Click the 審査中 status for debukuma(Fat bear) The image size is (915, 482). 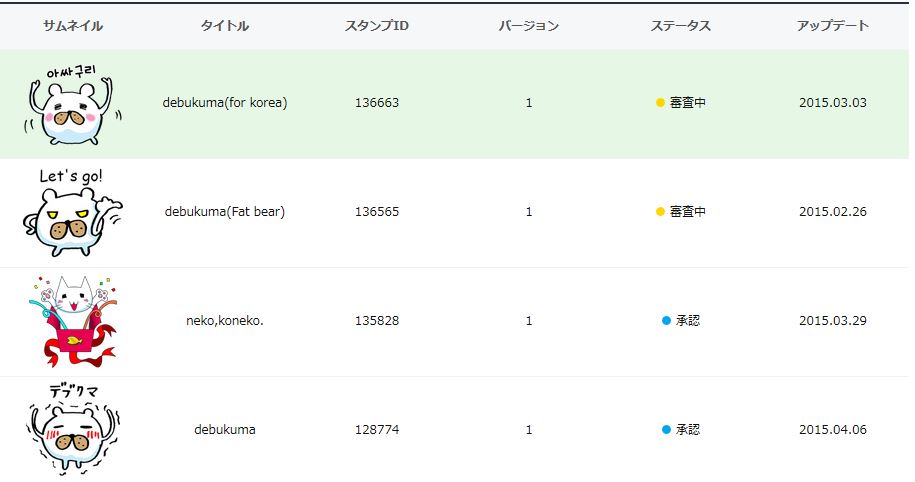(687, 212)
